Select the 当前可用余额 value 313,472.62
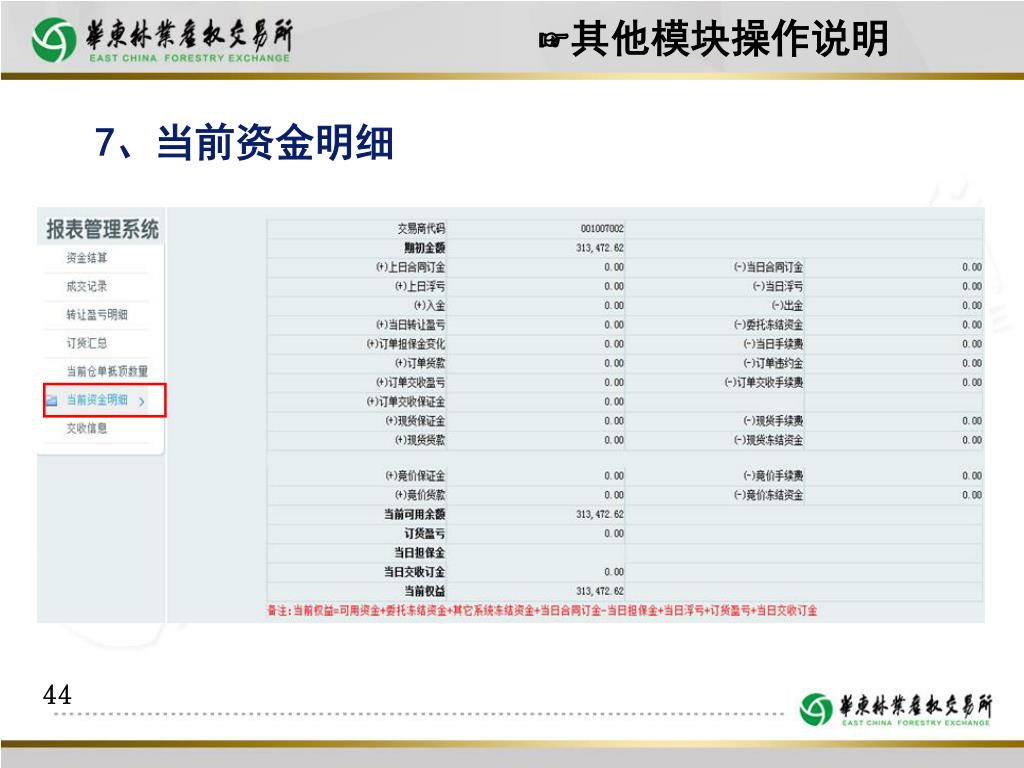The height and width of the screenshot is (768, 1024). [x=600, y=515]
